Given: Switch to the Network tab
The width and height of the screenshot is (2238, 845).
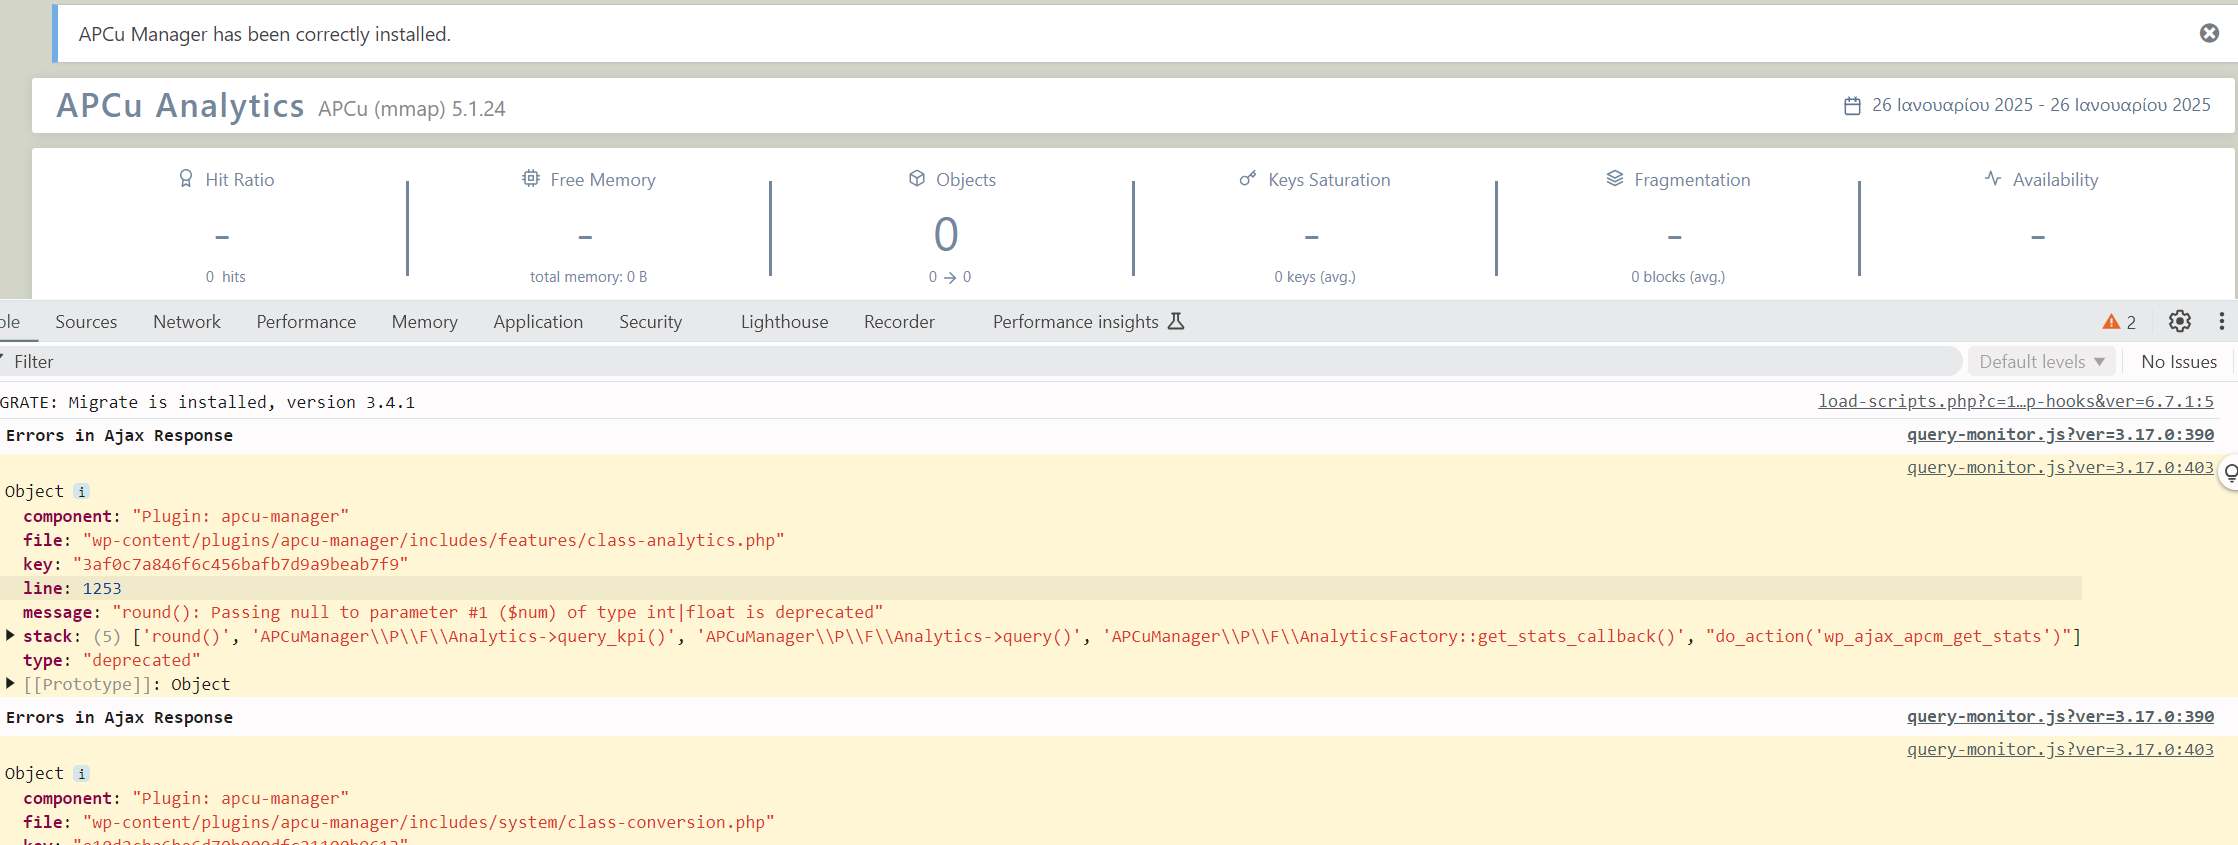Looking at the screenshot, I should tap(187, 321).
